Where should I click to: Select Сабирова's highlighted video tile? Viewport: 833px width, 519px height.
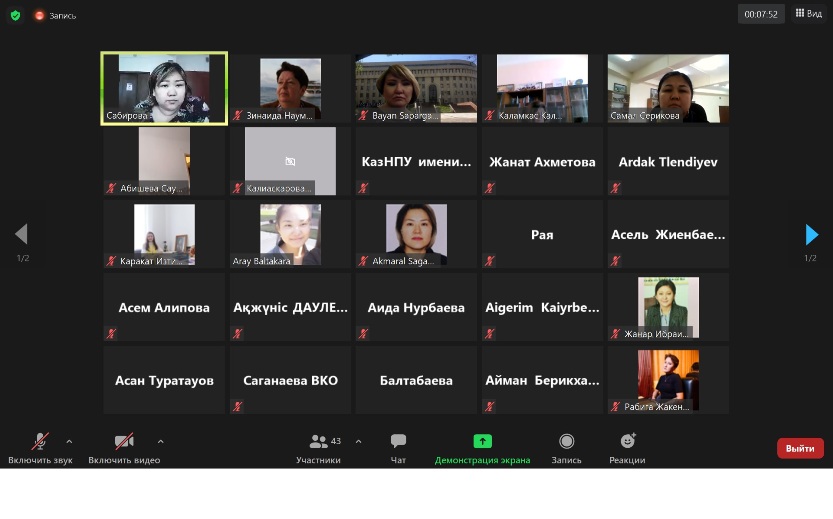[x=164, y=88]
